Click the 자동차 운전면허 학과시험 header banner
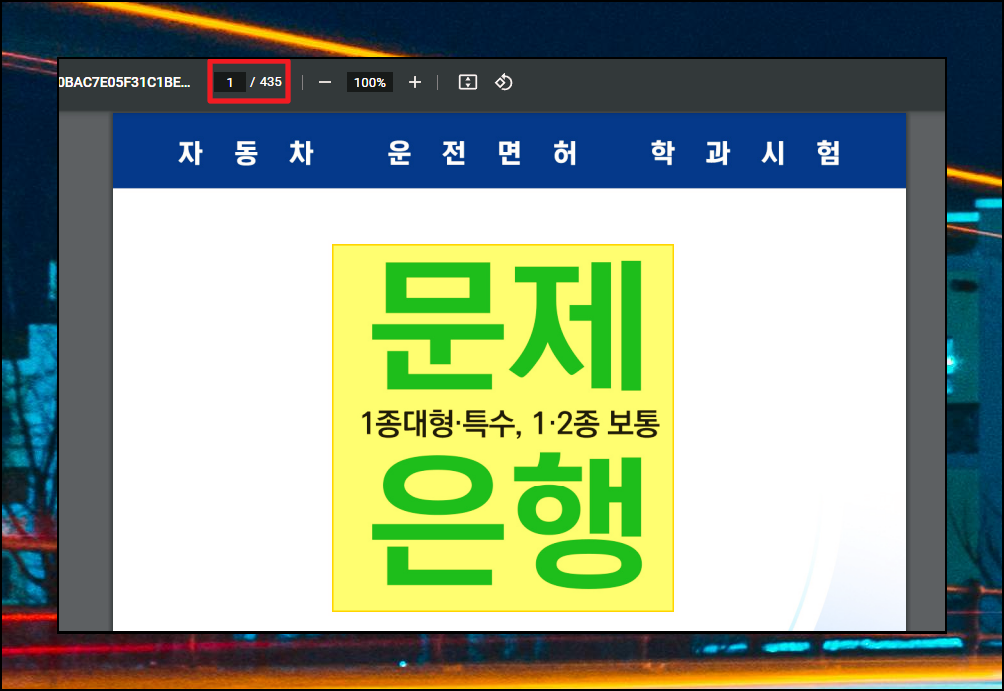The image size is (1004, 691). click(509, 150)
